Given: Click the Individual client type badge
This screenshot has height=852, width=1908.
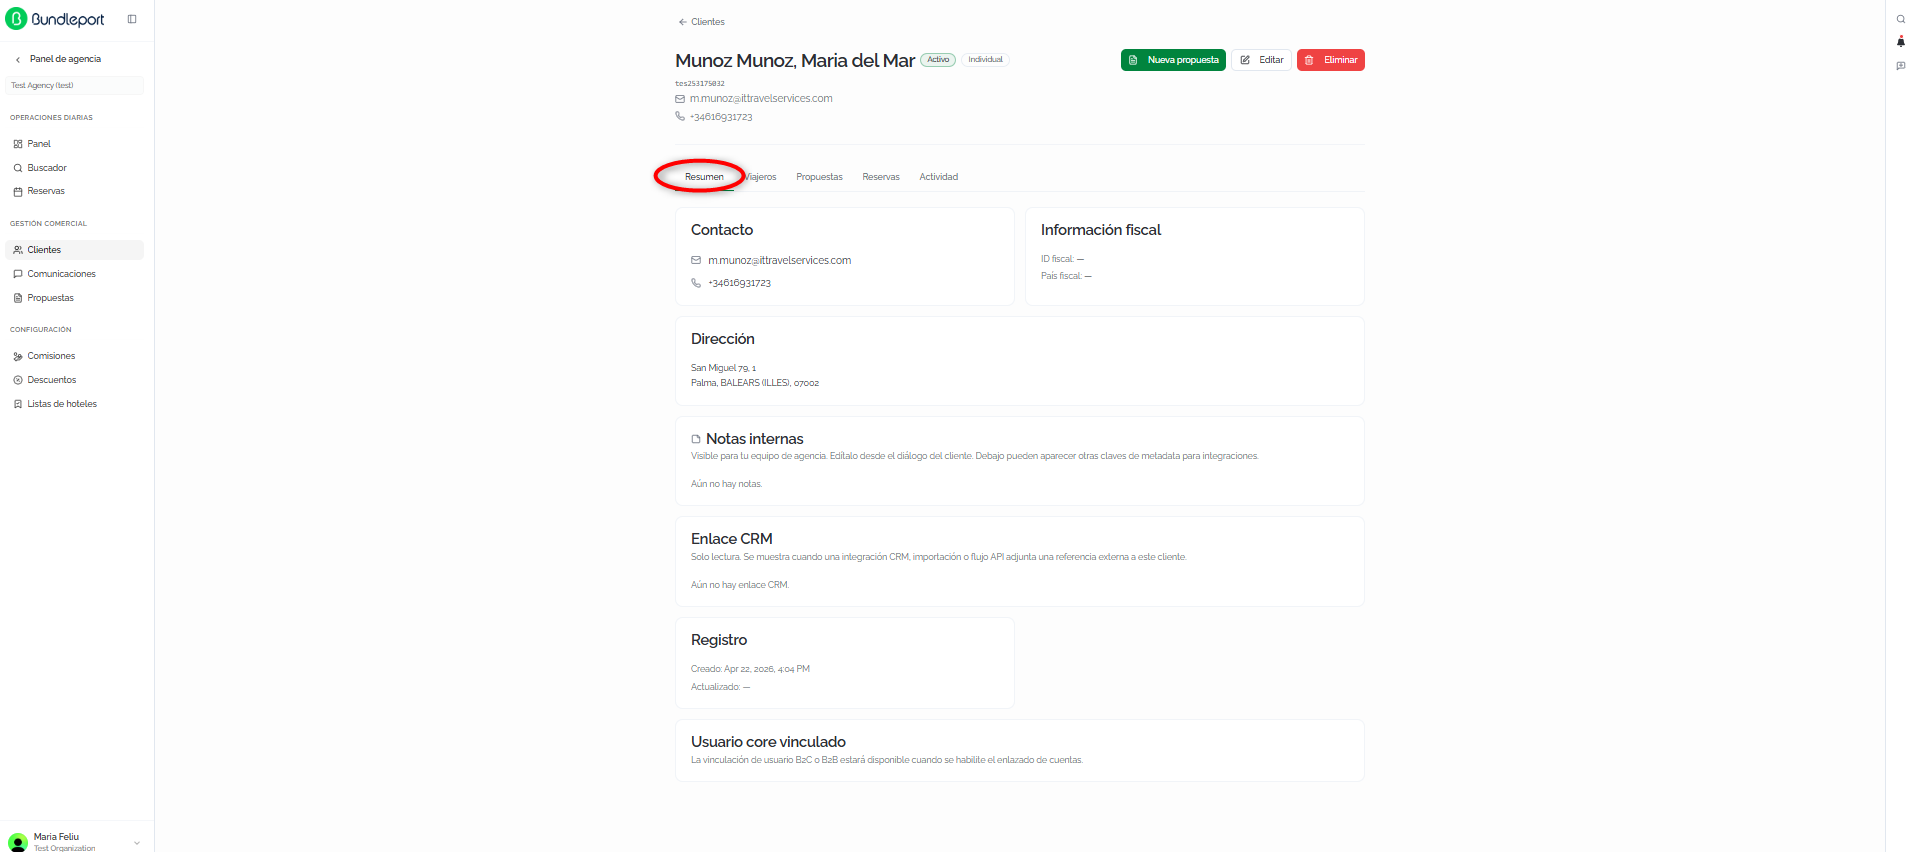Looking at the screenshot, I should [985, 60].
